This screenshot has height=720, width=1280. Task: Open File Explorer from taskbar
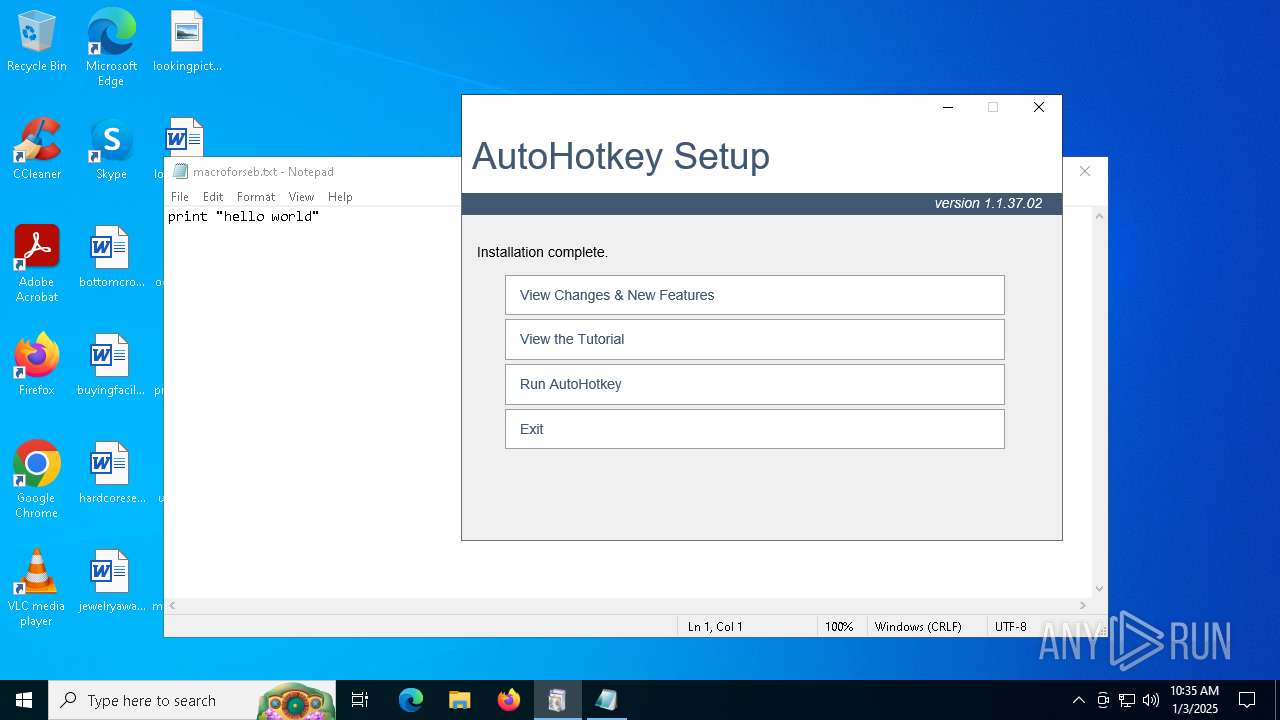pyautogui.click(x=459, y=700)
